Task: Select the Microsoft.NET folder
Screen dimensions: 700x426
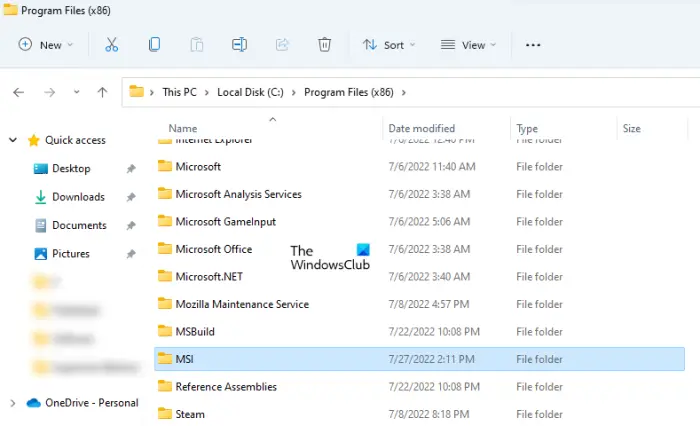Action: [209, 277]
